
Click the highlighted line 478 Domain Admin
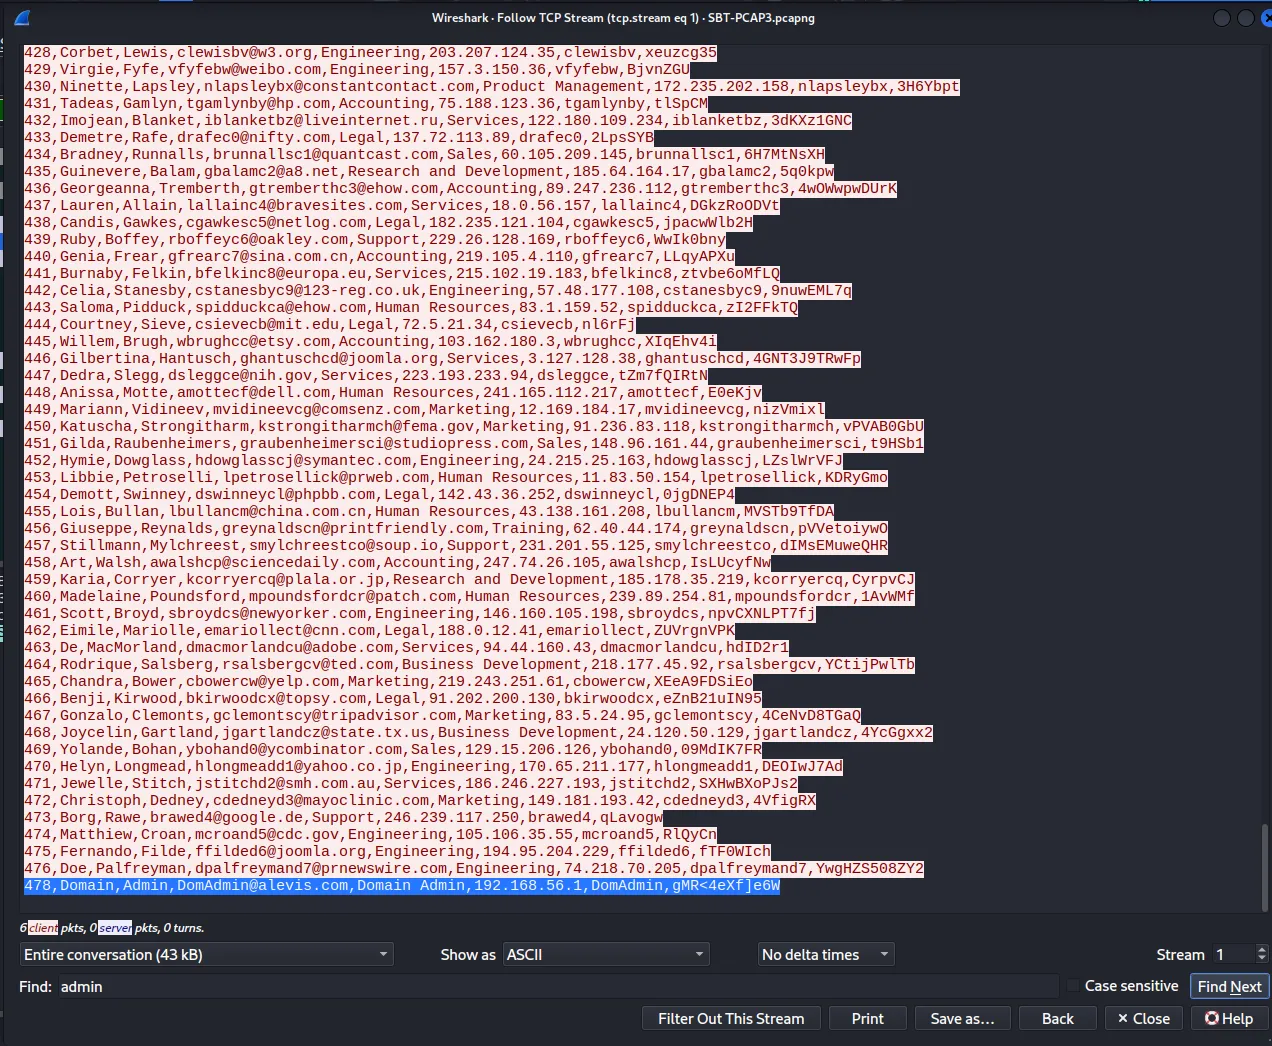(x=401, y=885)
